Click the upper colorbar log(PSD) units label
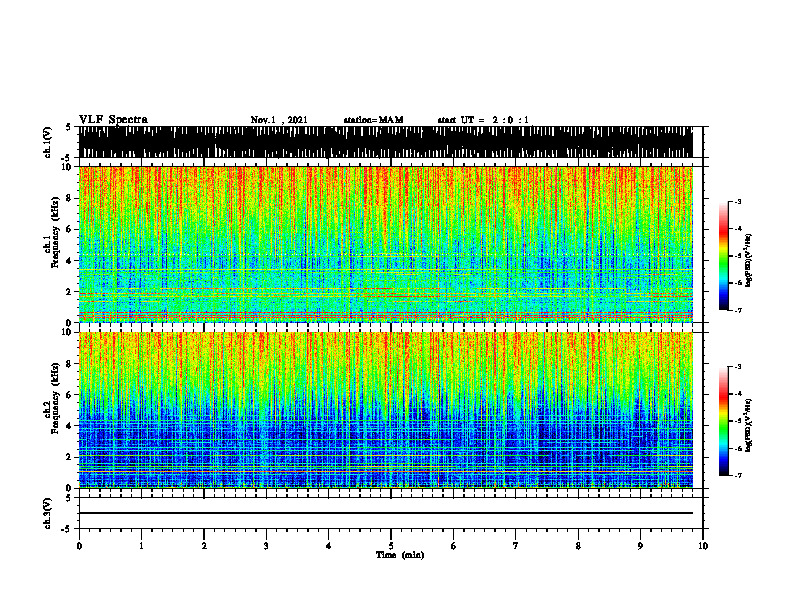 pyautogui.click(x=749, y=261)
